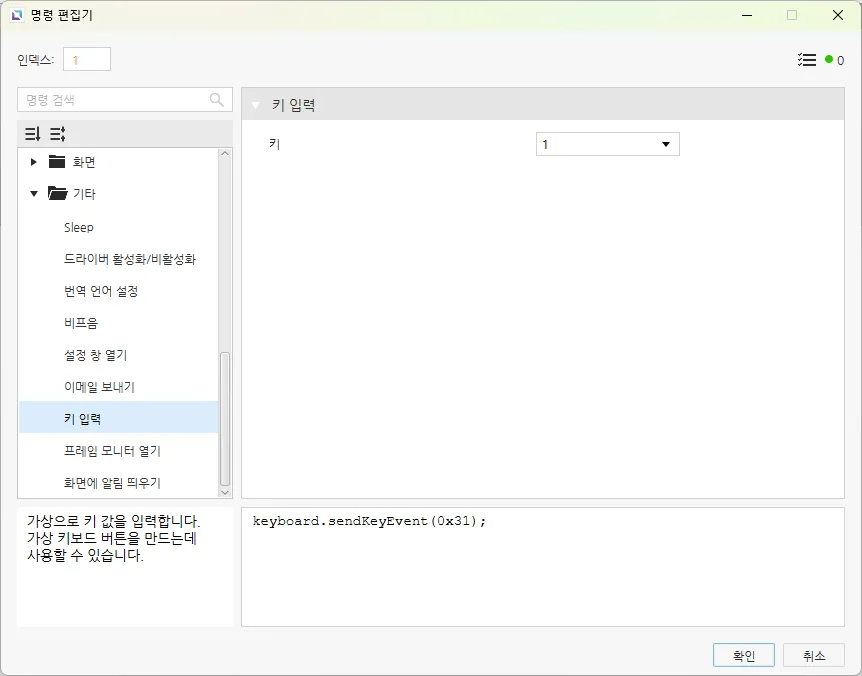Screen dimensions: 862x676
Task: Click the app logo in title bar
Action: pos(17,15)
